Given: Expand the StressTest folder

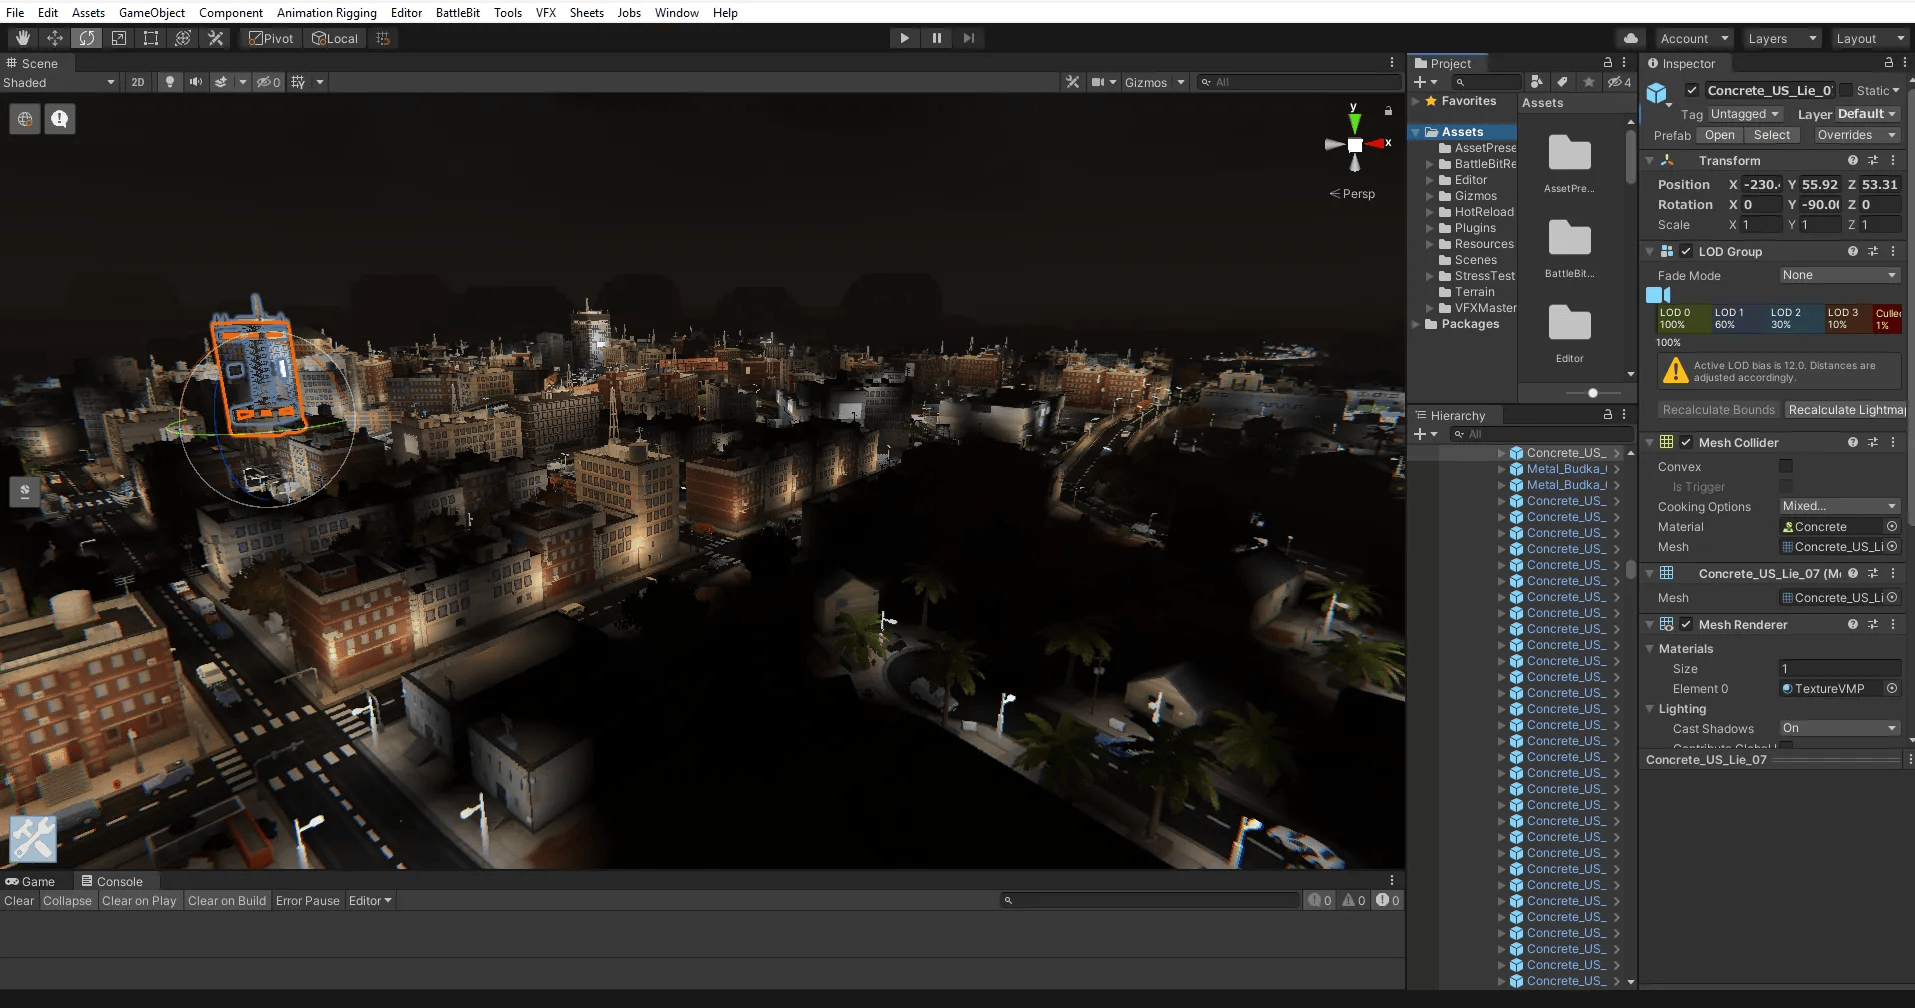Looking at the screenshot, I should (x=1430, y=276).
